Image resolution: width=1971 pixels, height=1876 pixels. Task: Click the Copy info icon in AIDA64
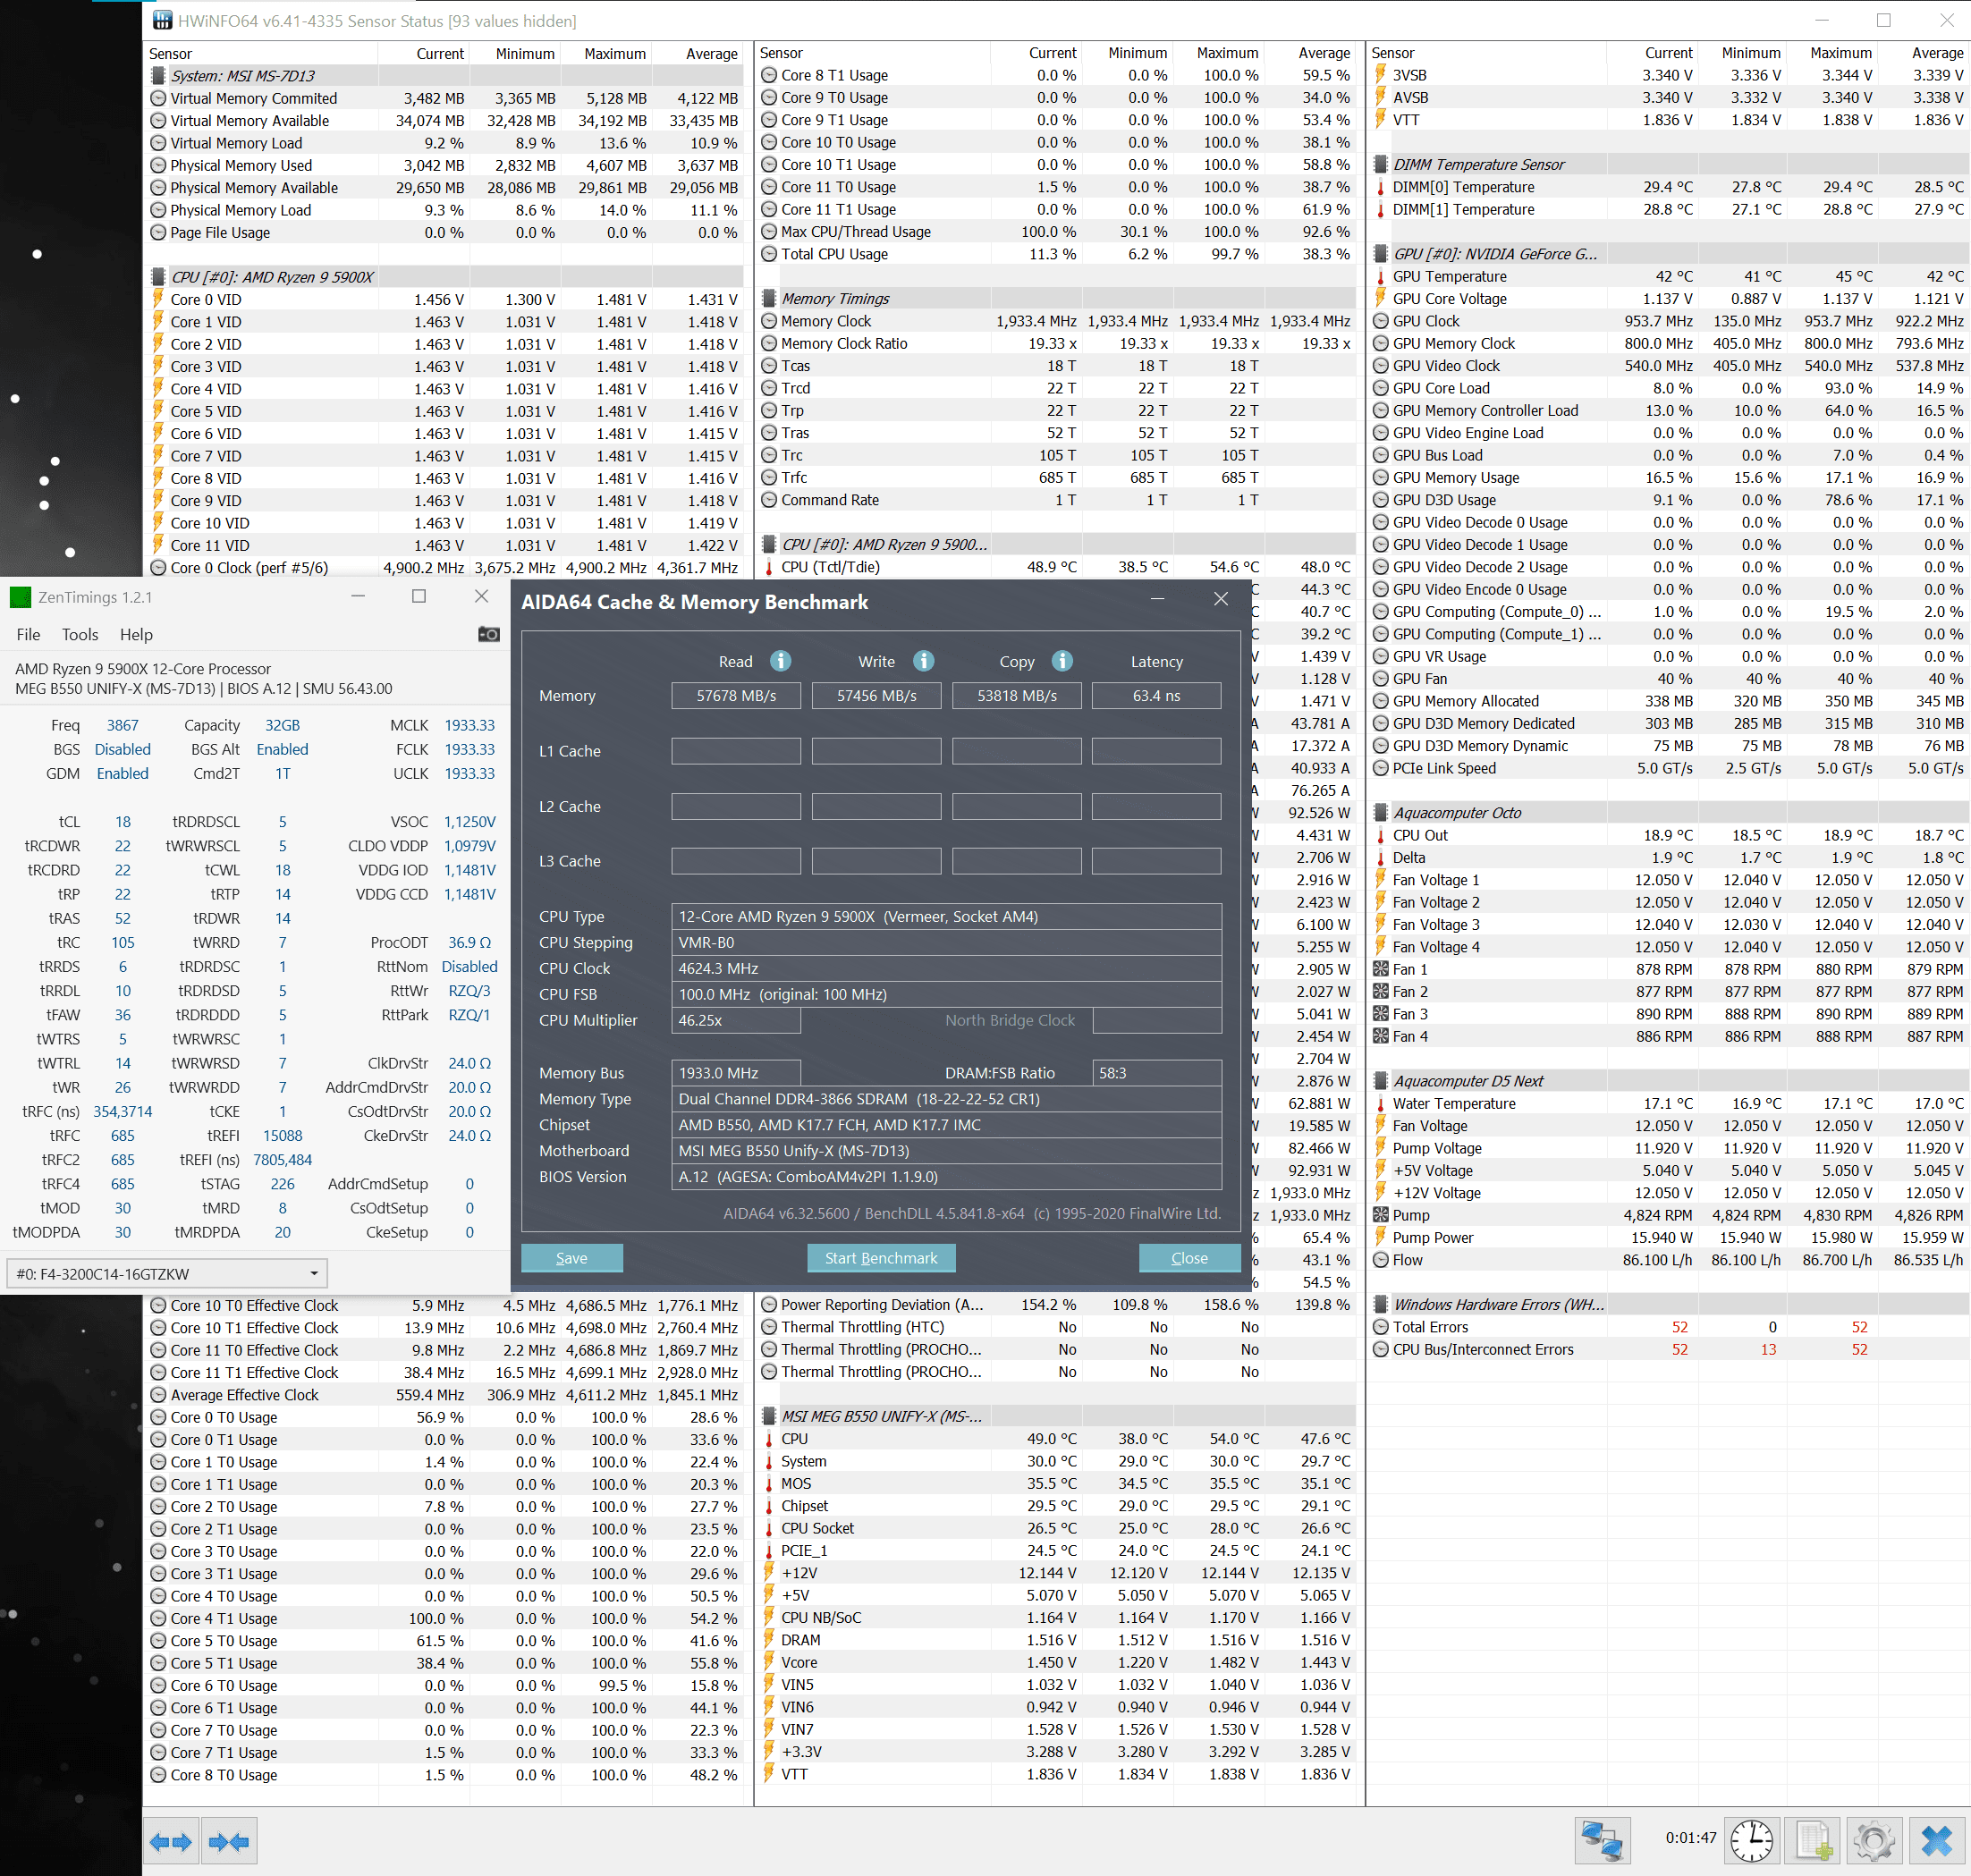1062,661
